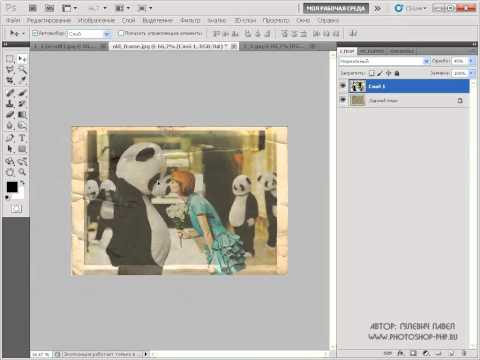
Task: Toggle lock image pixels brush icon
Action: [380, 73]
